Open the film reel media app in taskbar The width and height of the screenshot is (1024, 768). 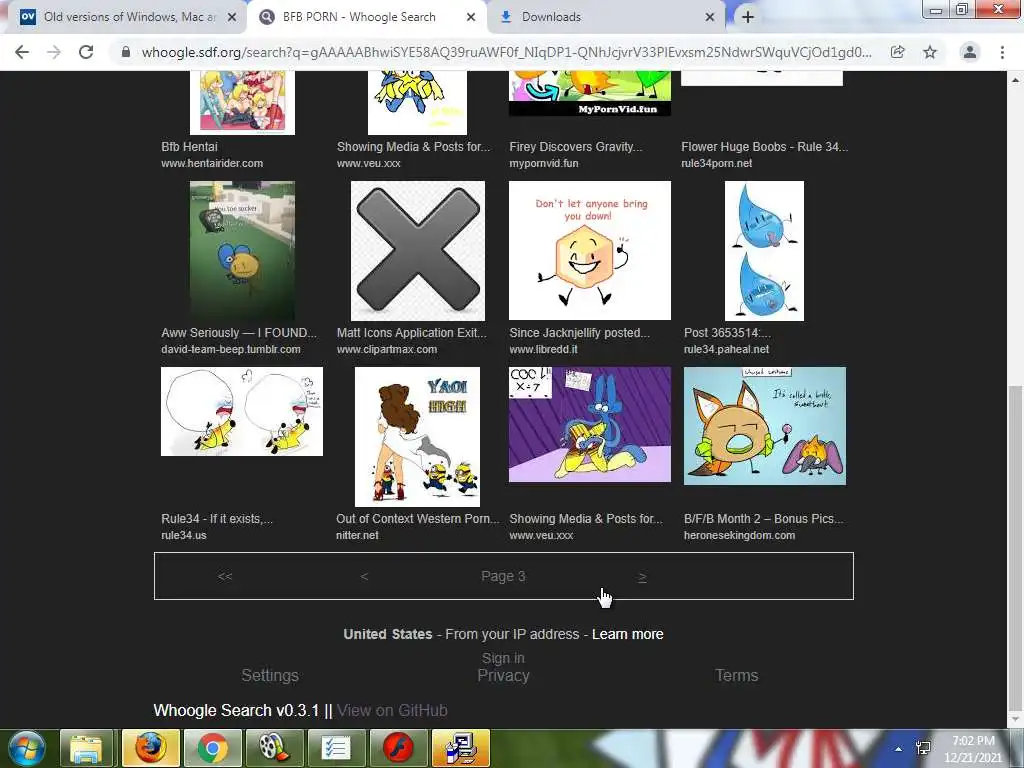[x=273, y=748]
